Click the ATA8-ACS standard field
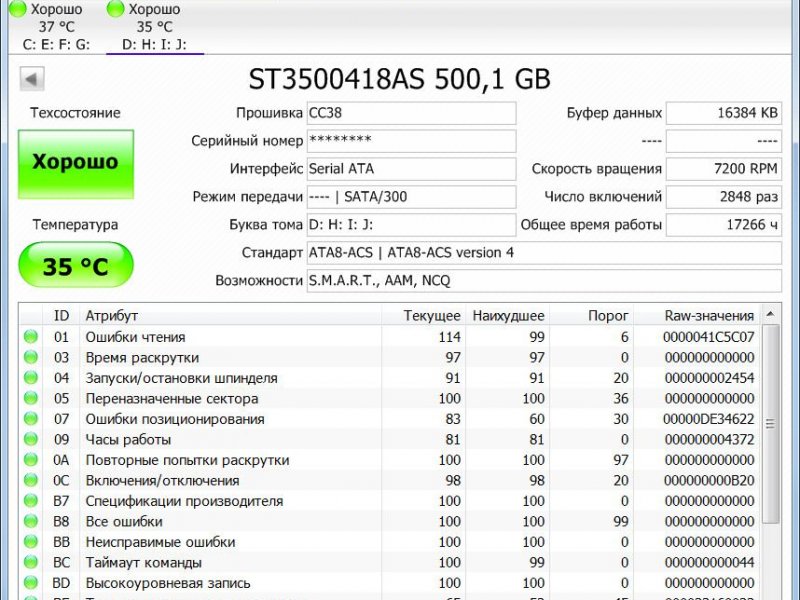The height and width of the screenshot is (600, 800). tap(544, 253)
